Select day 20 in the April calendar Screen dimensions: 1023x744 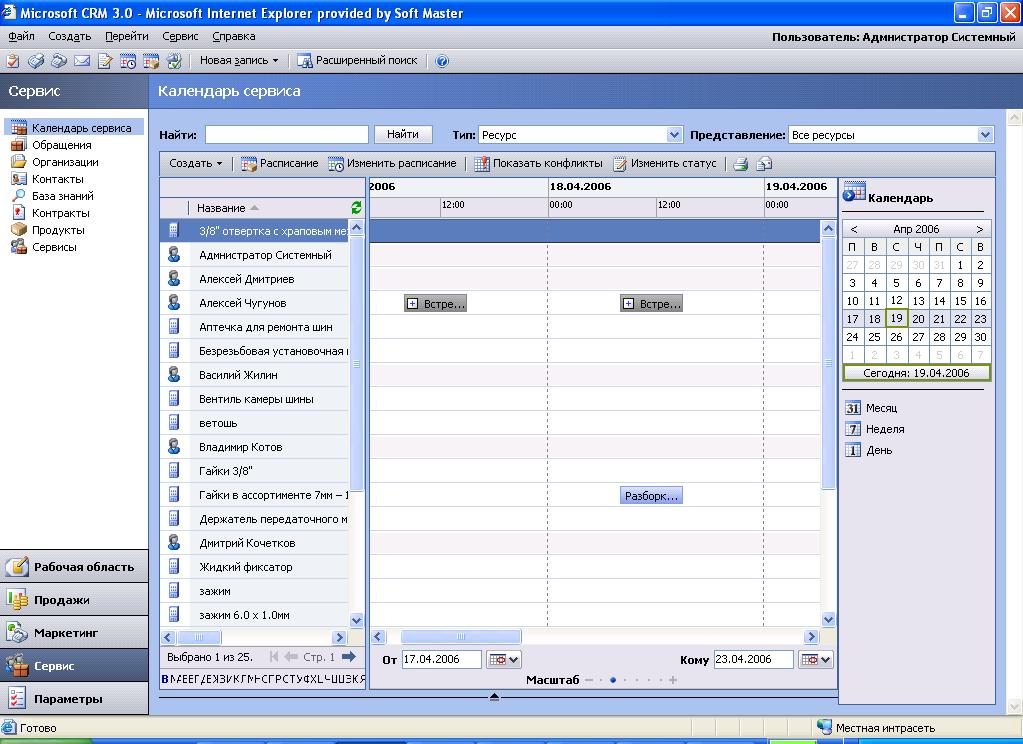pyautogui.click(x=918, y=318)
